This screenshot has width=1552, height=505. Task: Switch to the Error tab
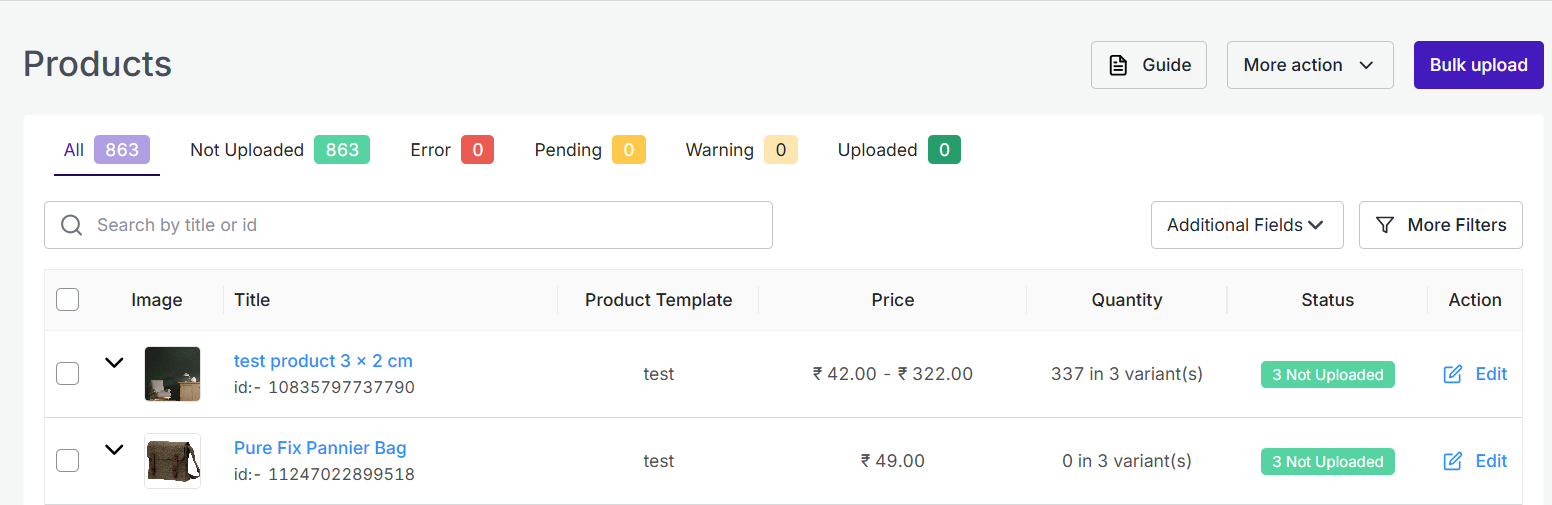[x=451, y=150]
